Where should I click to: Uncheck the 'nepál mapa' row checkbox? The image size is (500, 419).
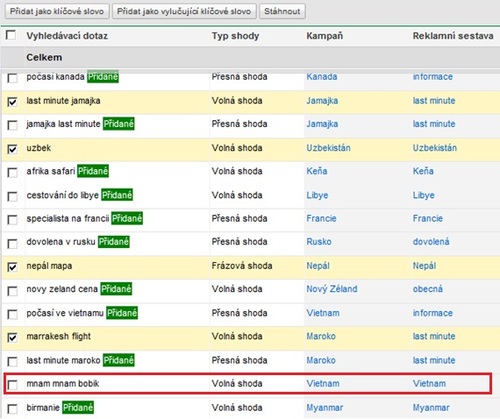(12, 267)
